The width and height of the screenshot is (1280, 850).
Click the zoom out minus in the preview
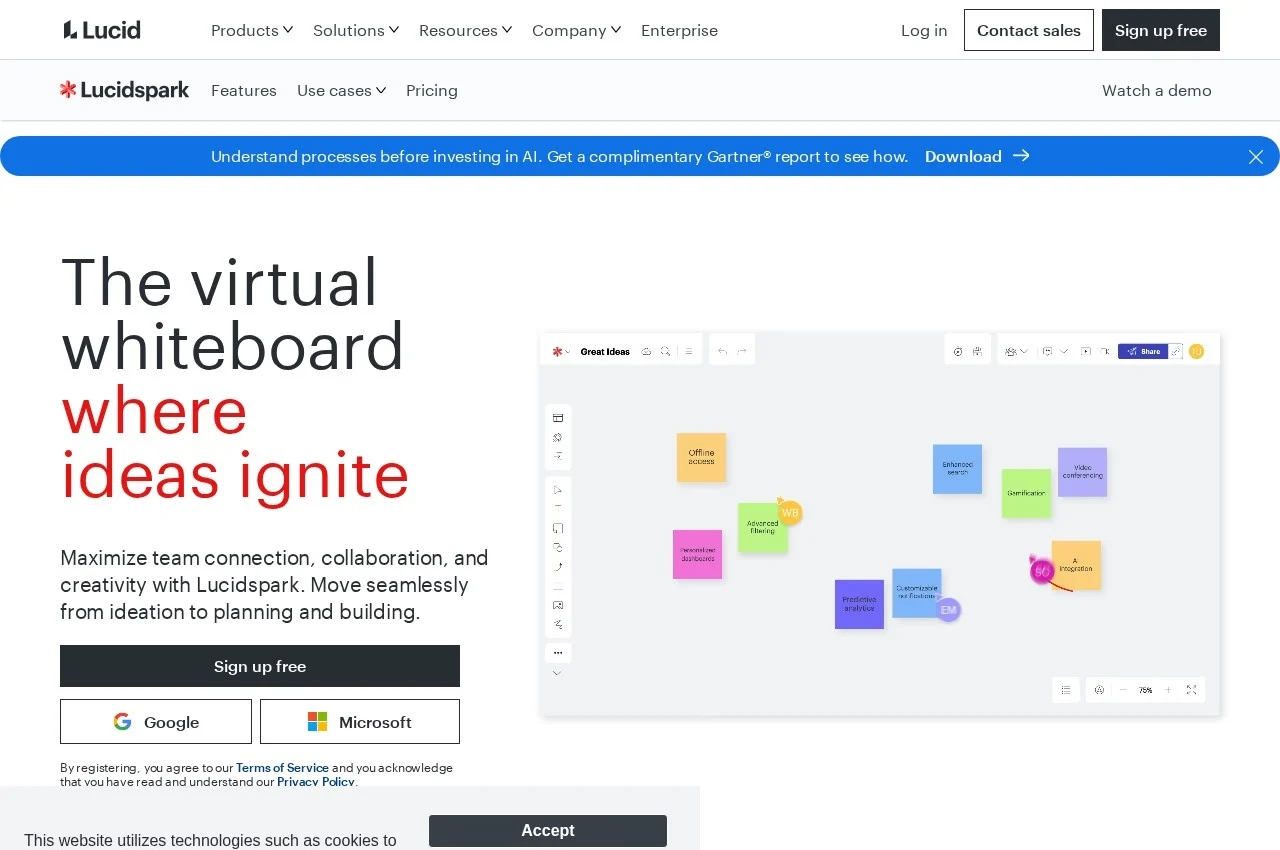[x=1123, y=690]
